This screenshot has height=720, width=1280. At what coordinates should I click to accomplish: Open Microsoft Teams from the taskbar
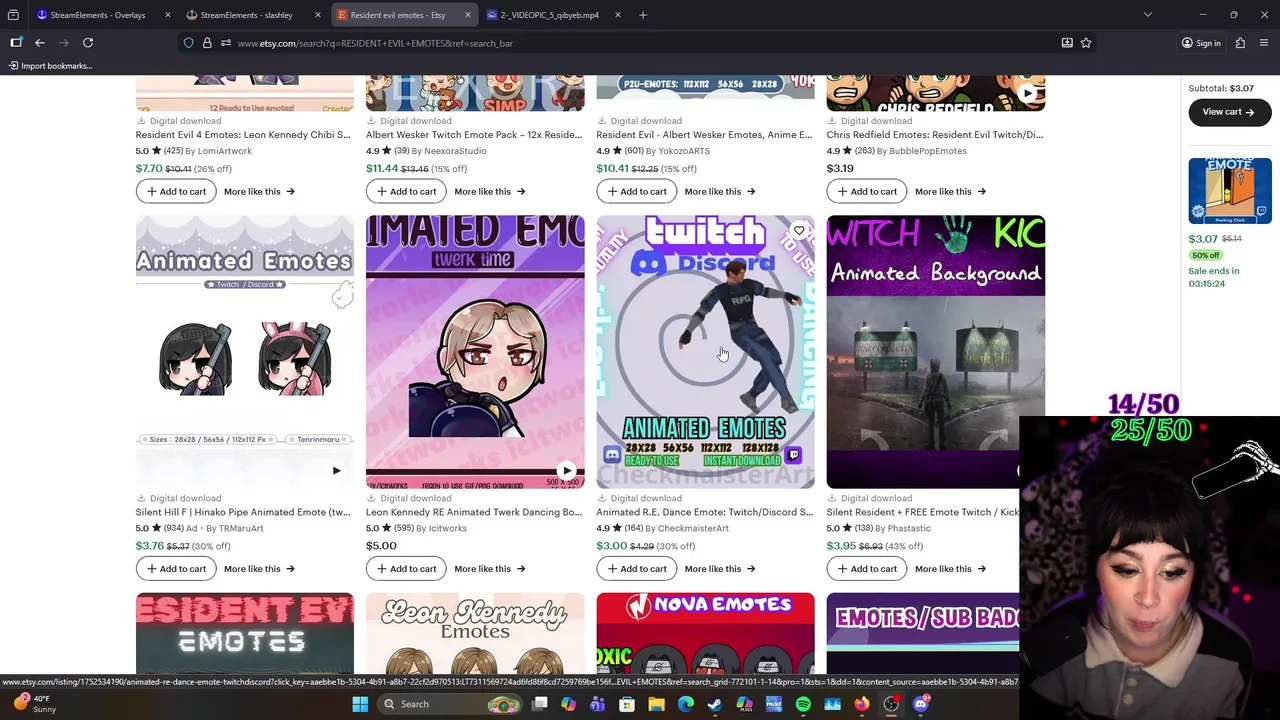pos(598,704)
